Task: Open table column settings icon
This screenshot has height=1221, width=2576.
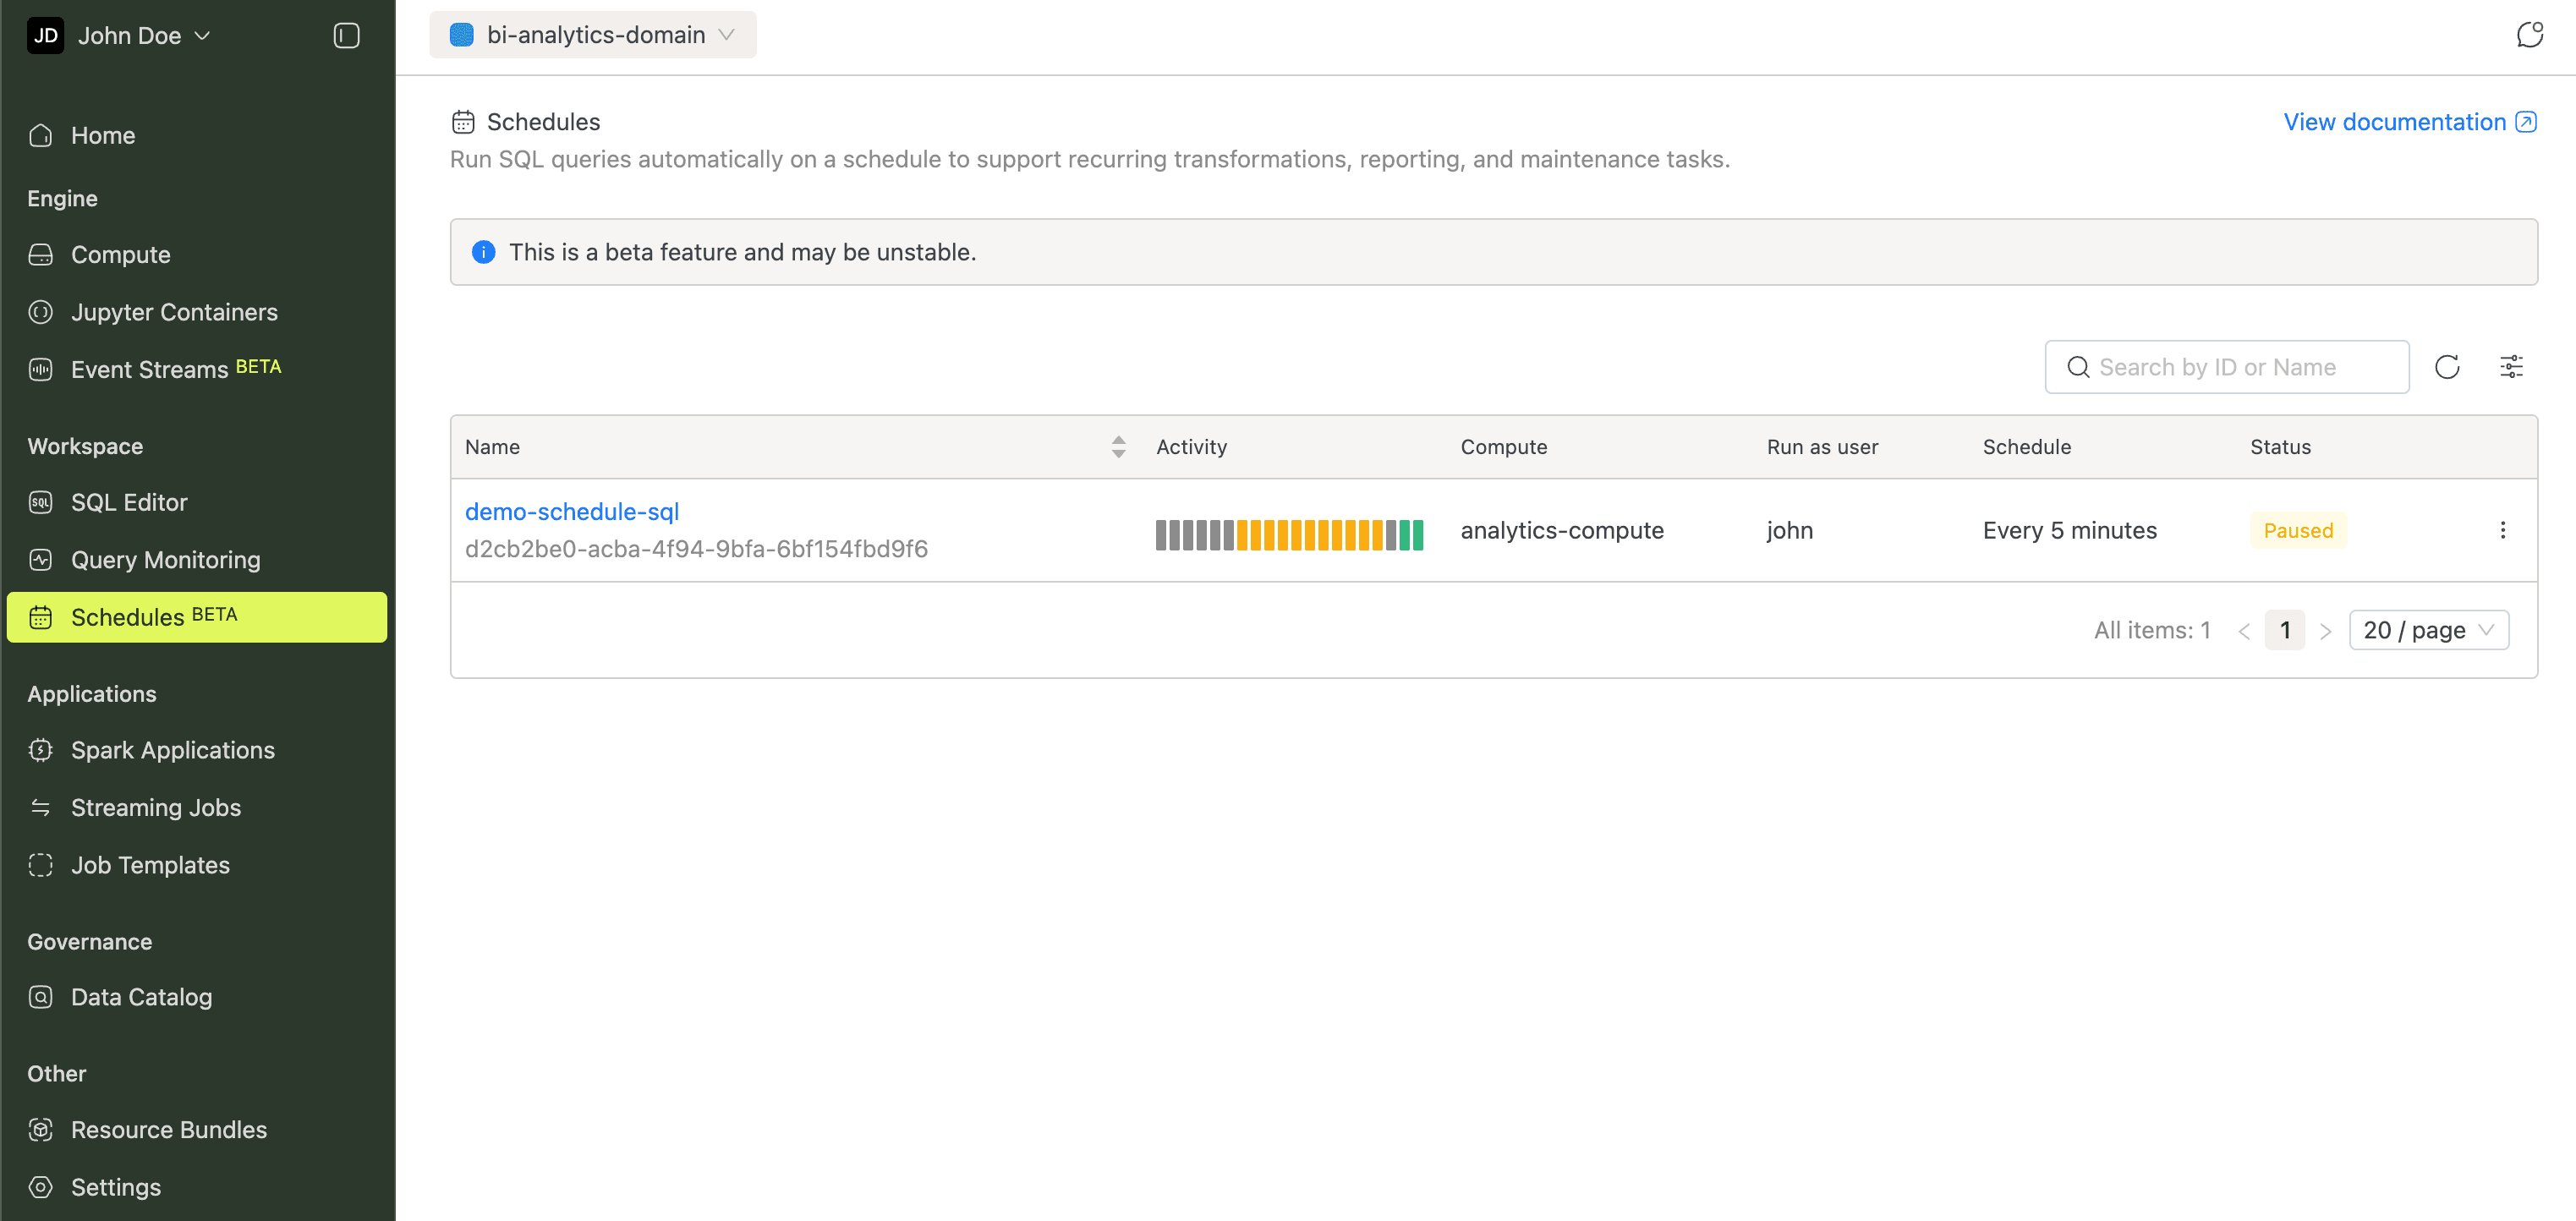Action: click(x=2511, y=367)
